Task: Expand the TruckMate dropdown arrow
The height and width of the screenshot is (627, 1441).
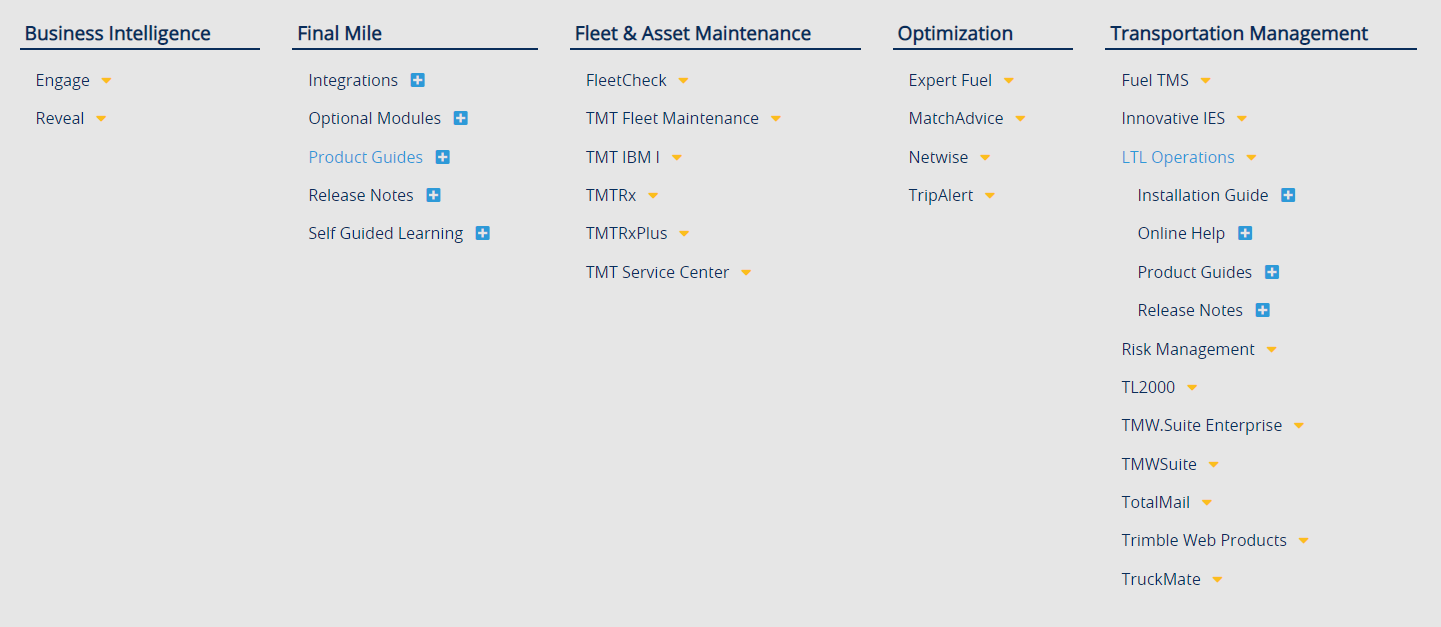Action: tap(1217, 580)
